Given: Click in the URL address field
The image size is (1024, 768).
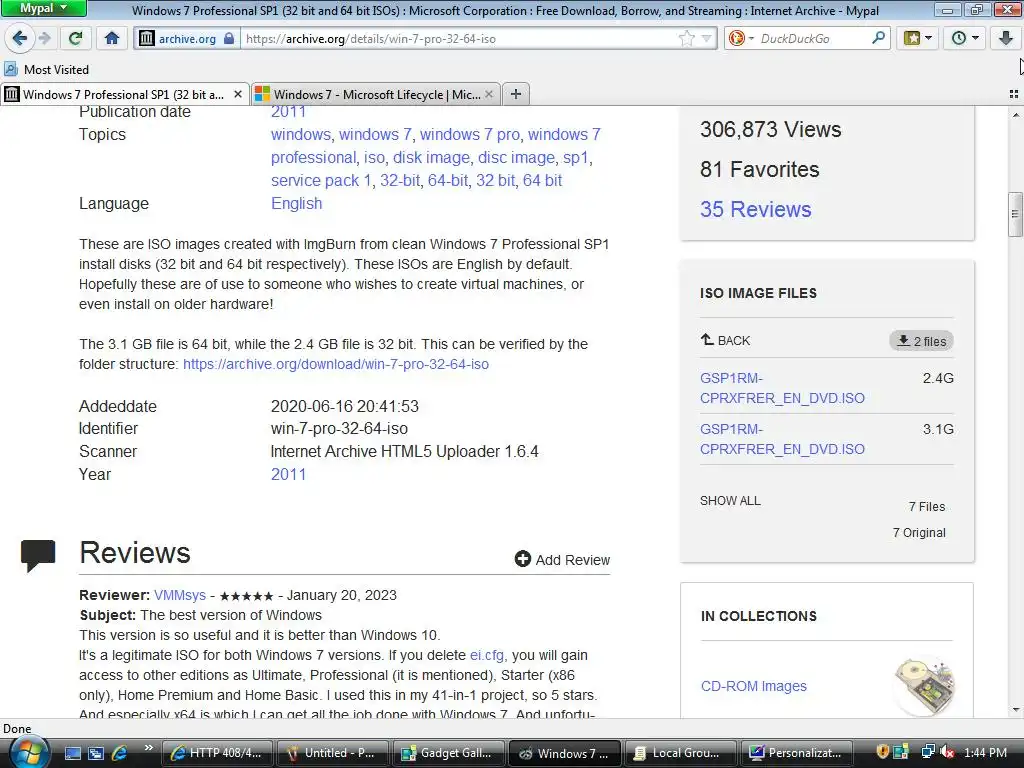Looking at the screenshot, I should coord(457,39).
